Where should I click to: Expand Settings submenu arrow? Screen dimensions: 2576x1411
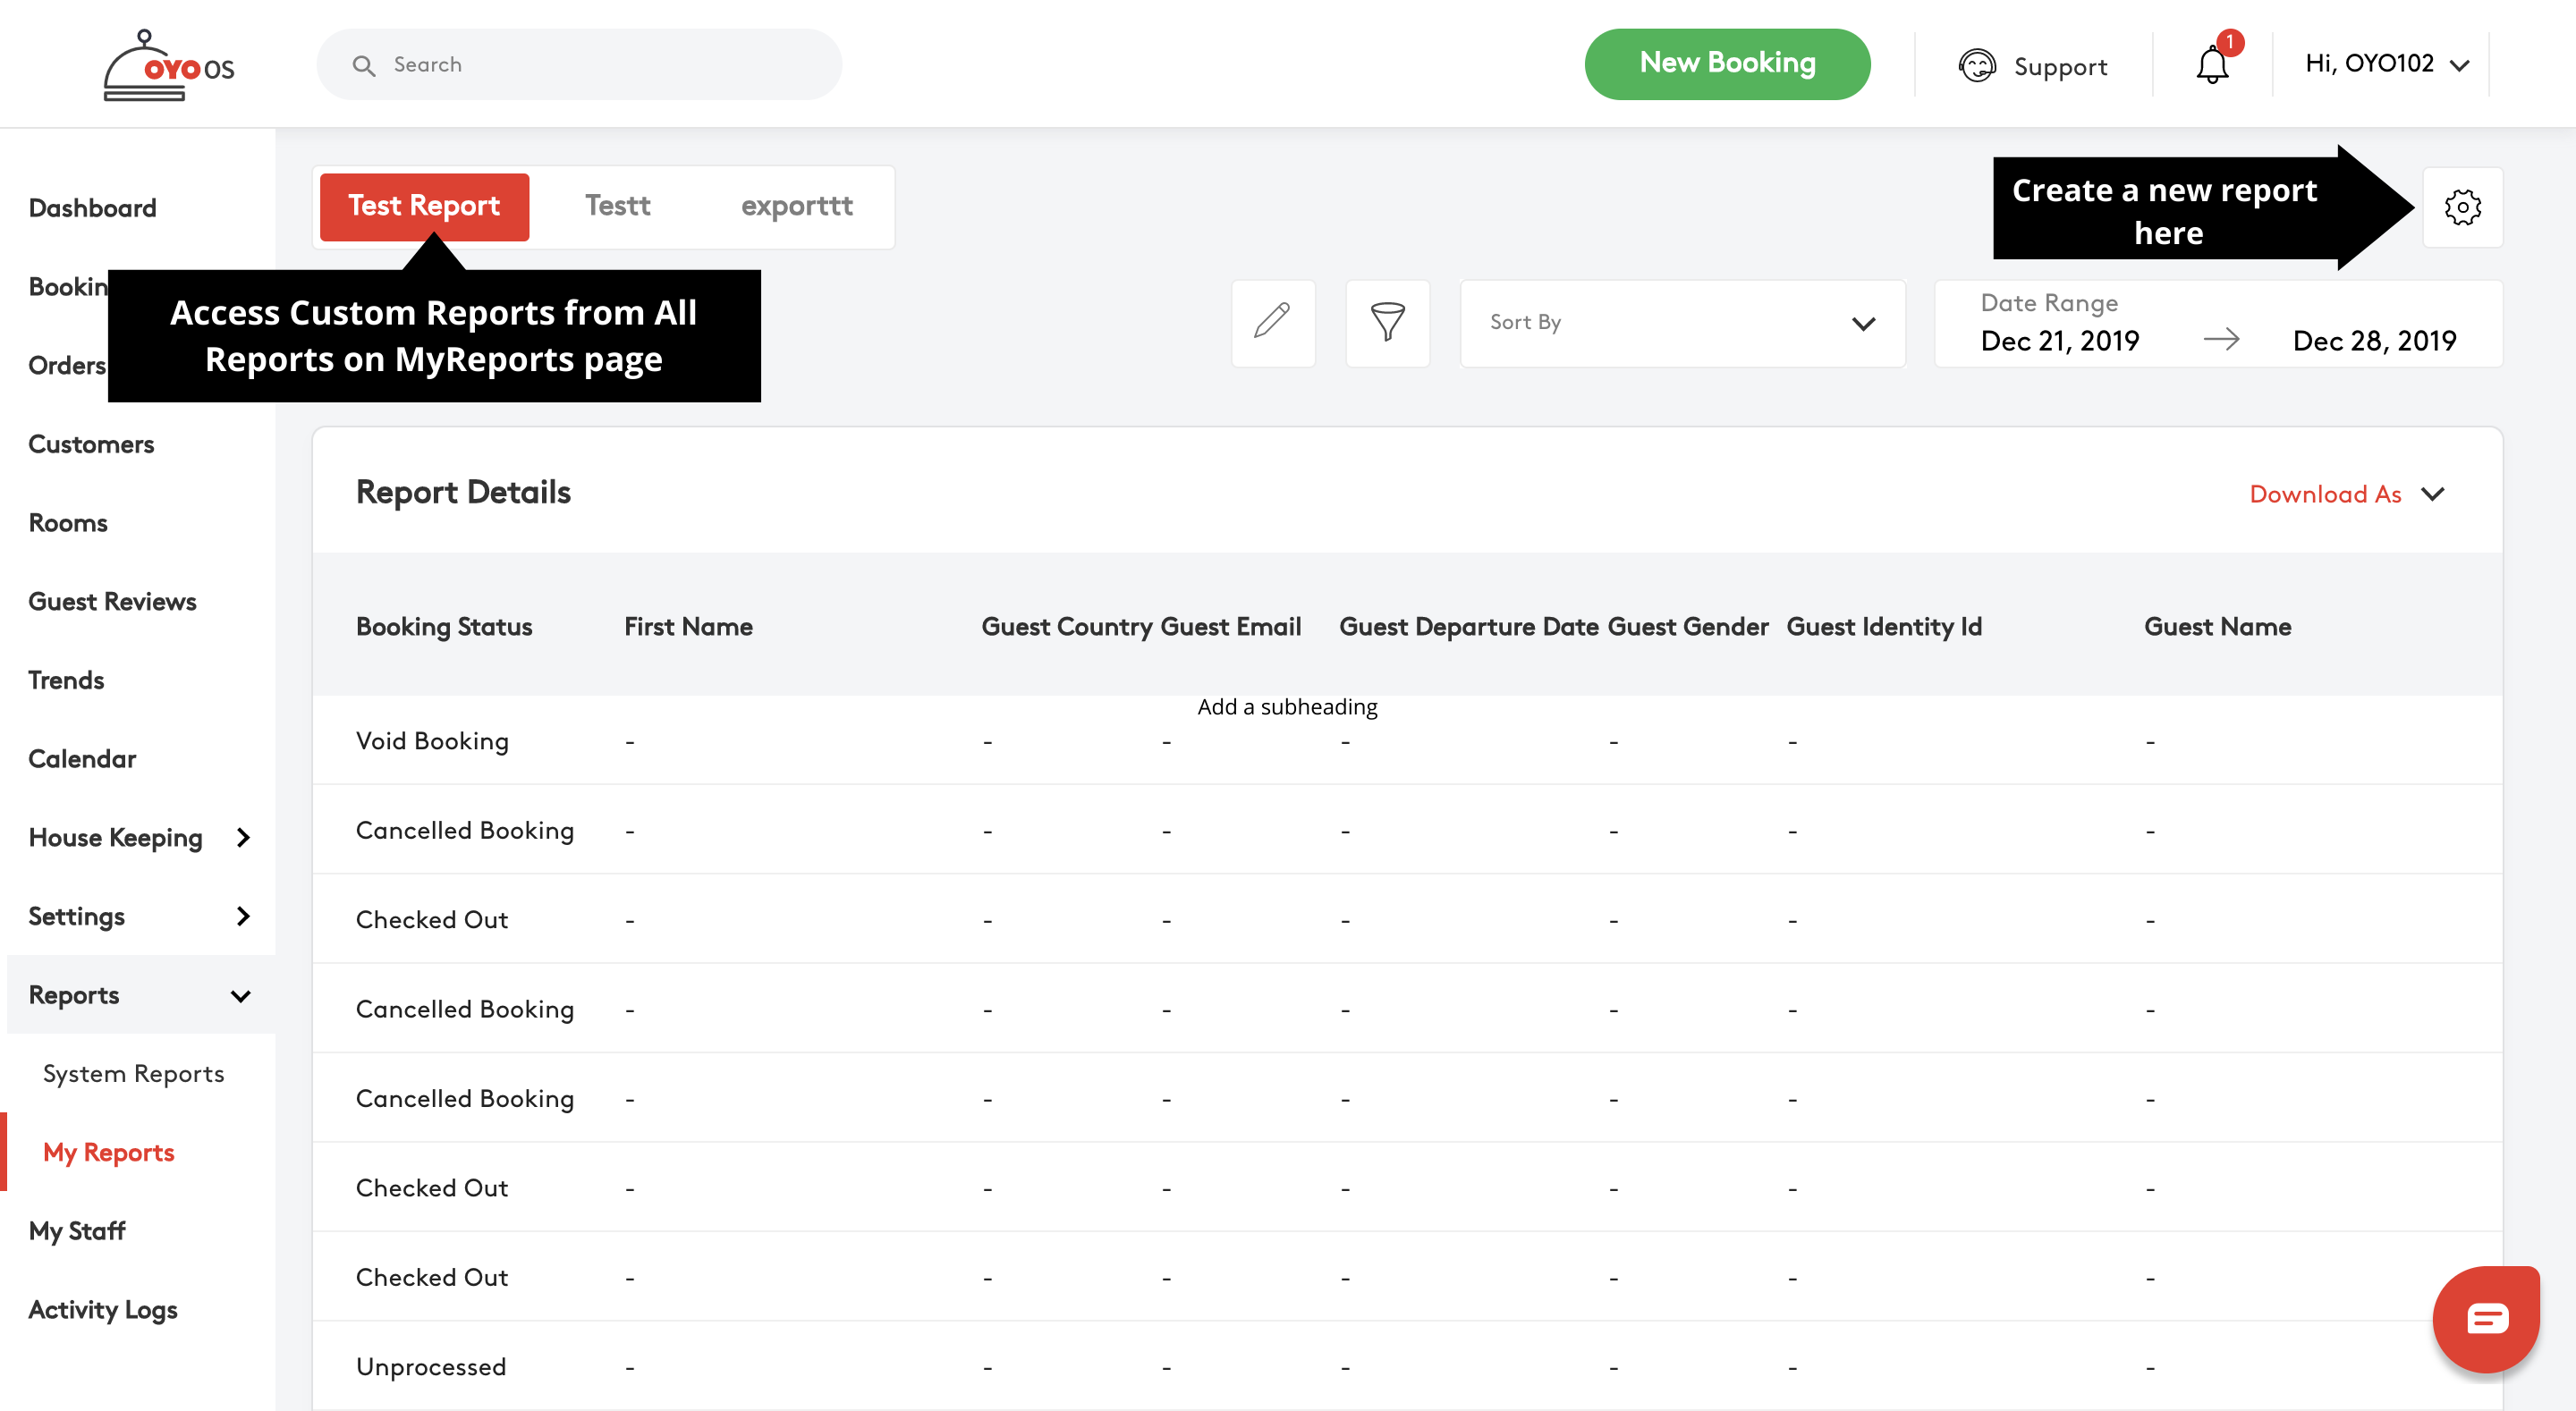pyautogui.click(x=243, y=916)
